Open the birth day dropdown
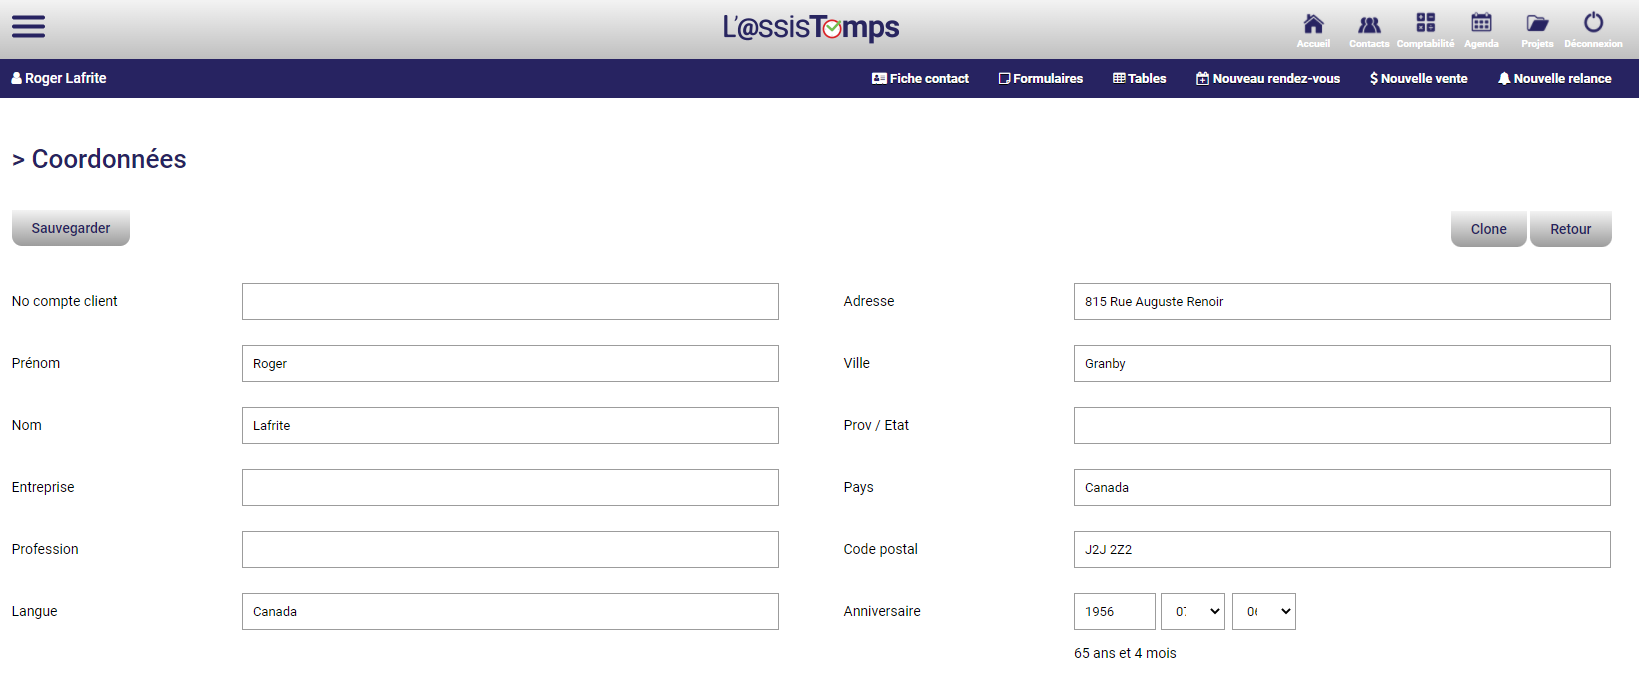 click(1263, 611)
